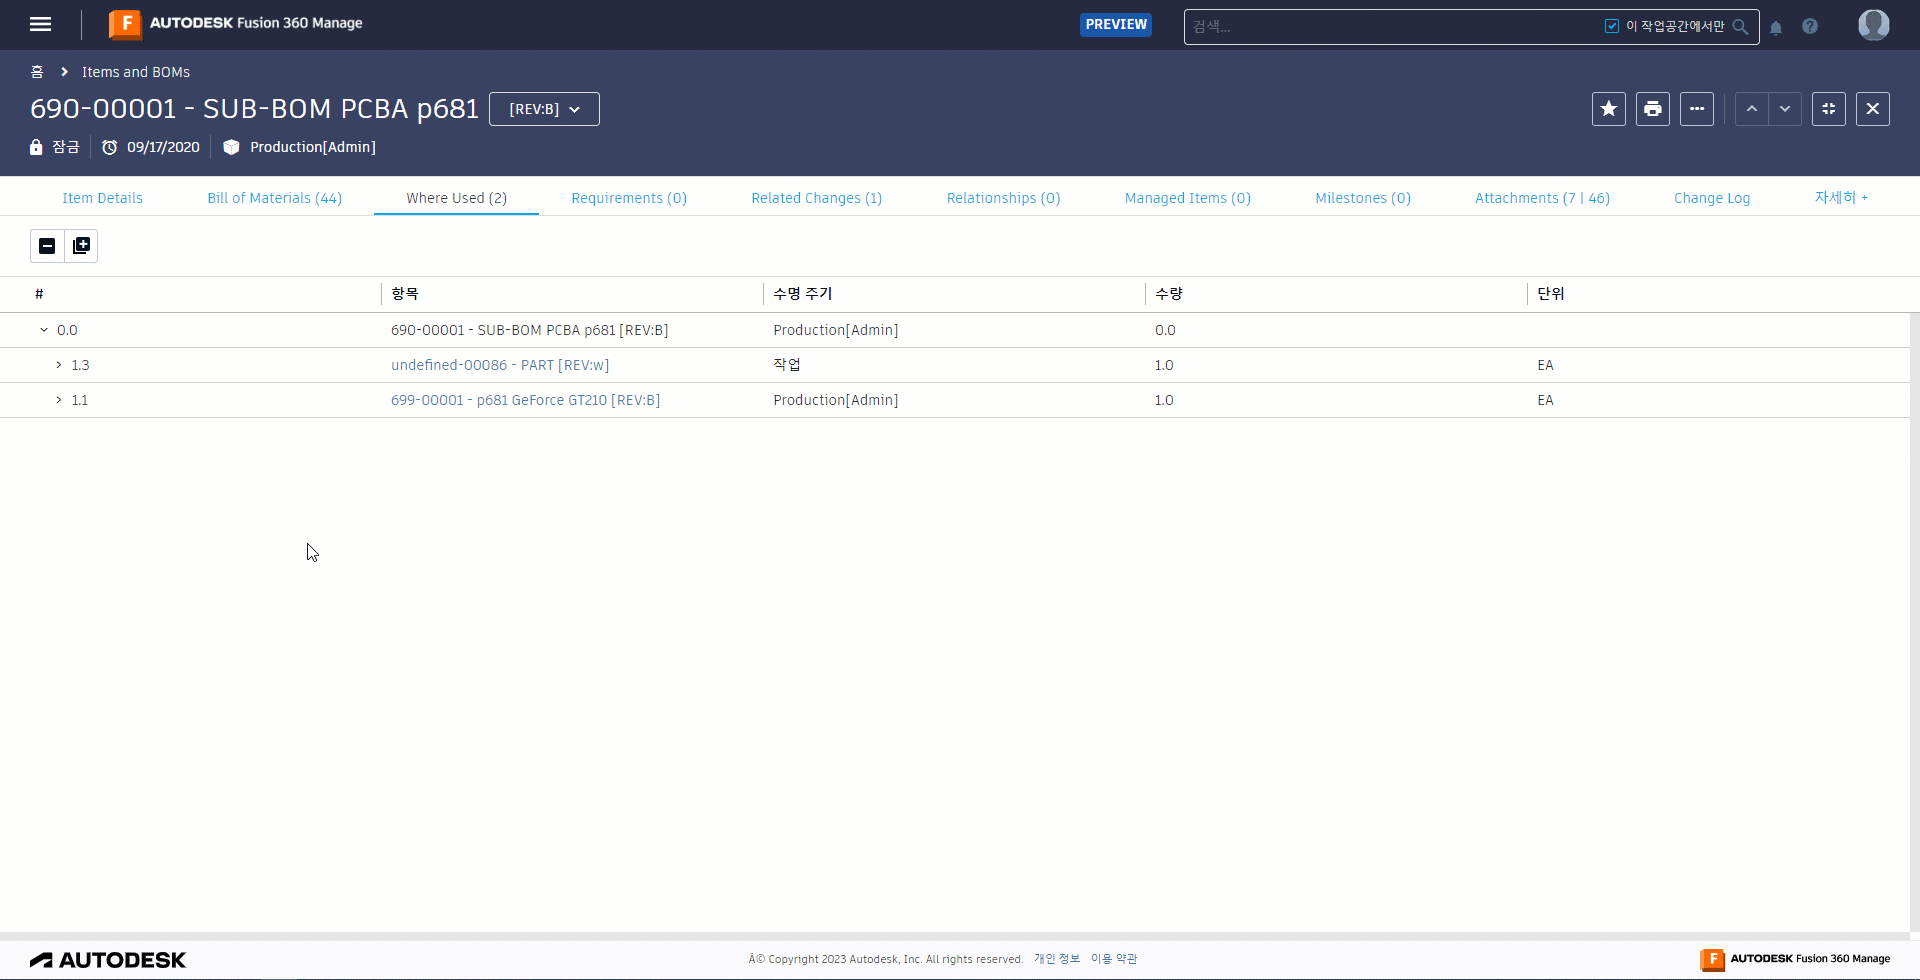The image size is (1920, 980).
Task: Click the clock icon next to 09/17/2020
Action: 110,147
